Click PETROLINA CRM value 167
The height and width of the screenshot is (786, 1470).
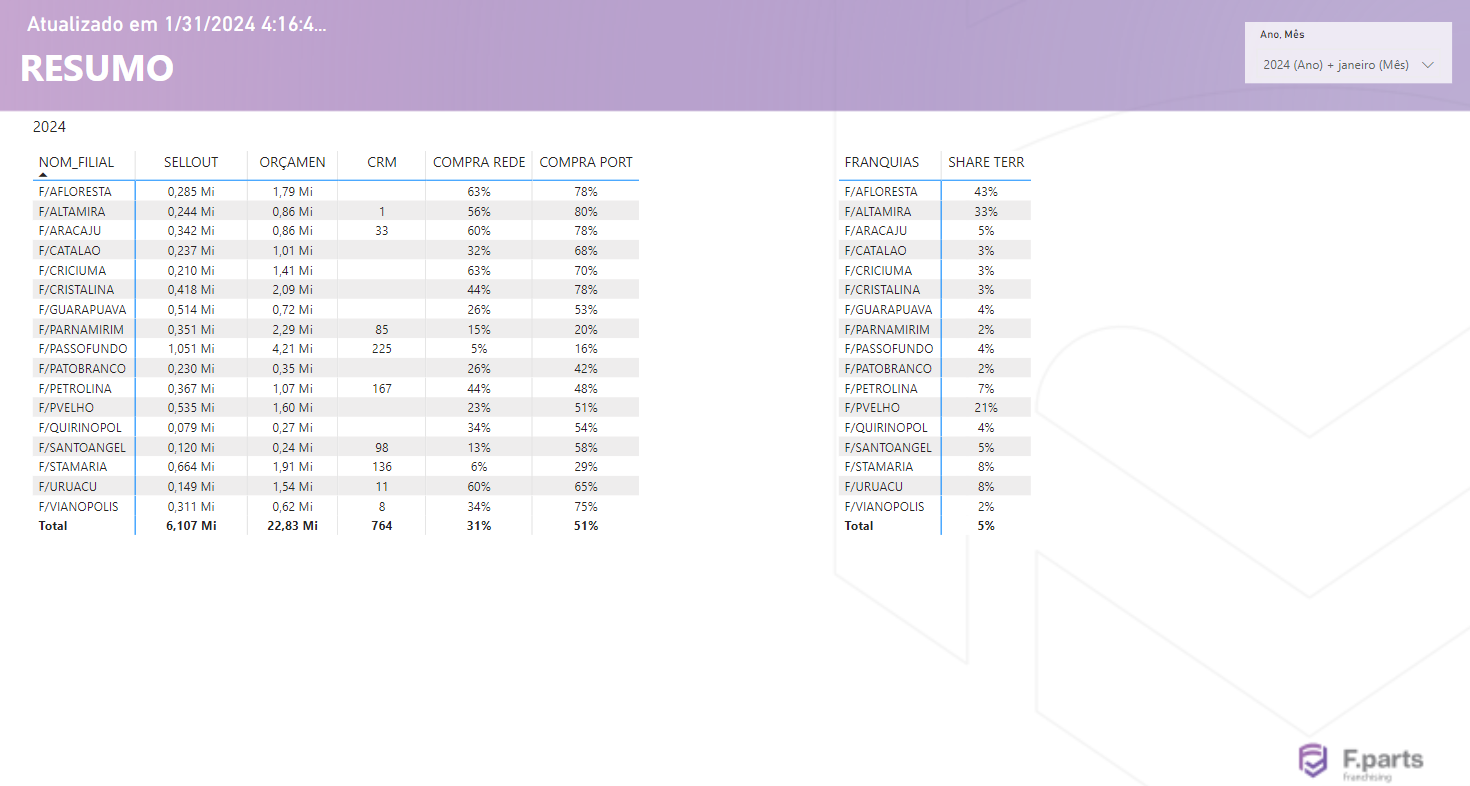click(x=382, y=388)
